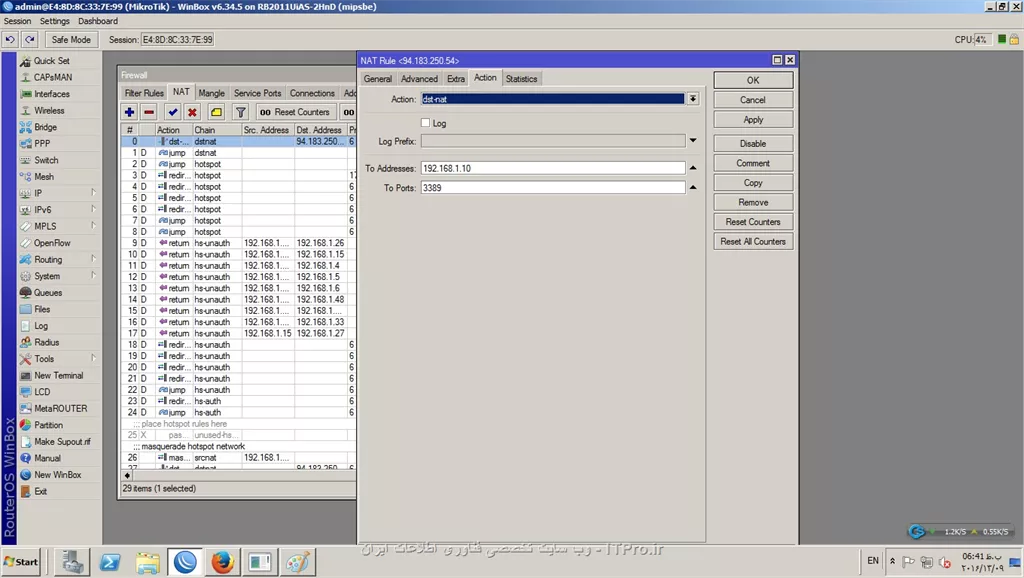Open Interfaces in the sidebar
Screen dimensions: 1024x578
coord(51,94)
